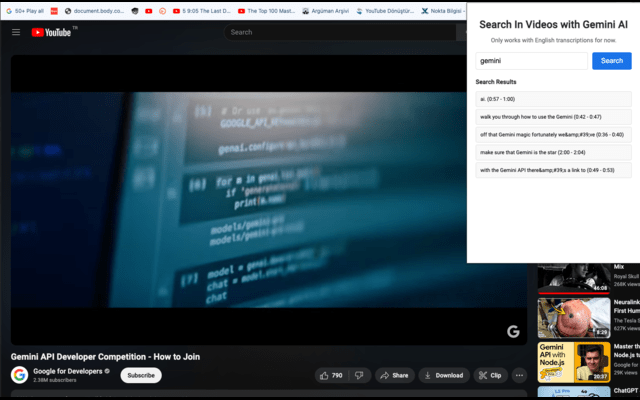The width and height of the screenshot is (640, 400).
Task: Open the YouTube hamburger guide menu
Action: coord(16,32)
